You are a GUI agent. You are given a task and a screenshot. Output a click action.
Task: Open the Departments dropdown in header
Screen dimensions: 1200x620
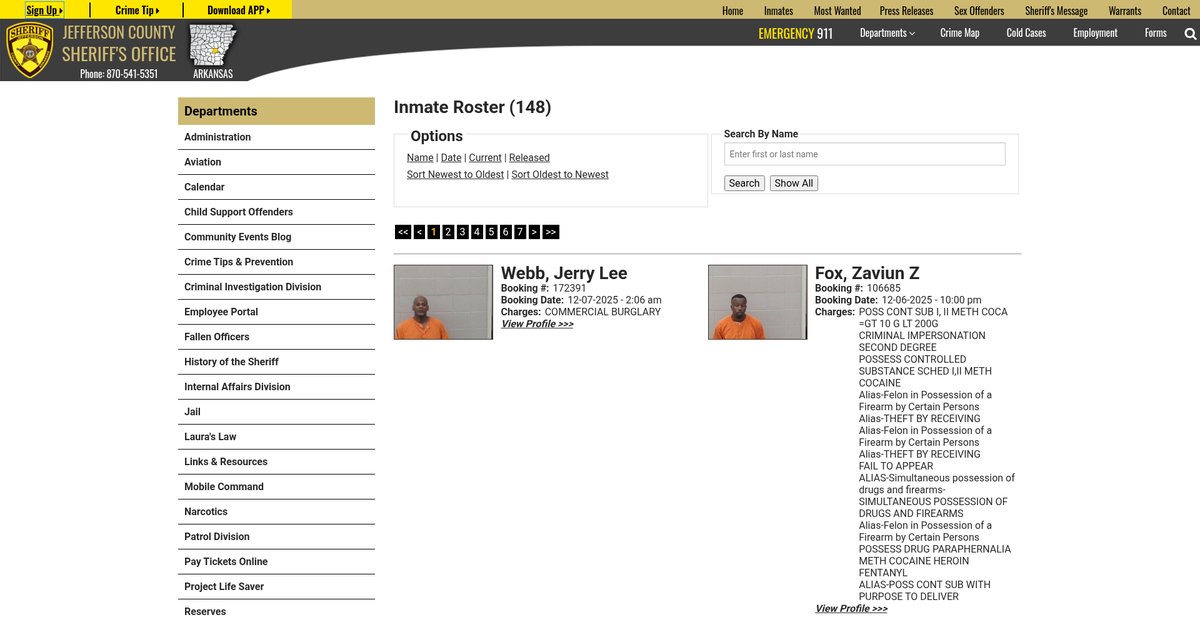point(887,33)
